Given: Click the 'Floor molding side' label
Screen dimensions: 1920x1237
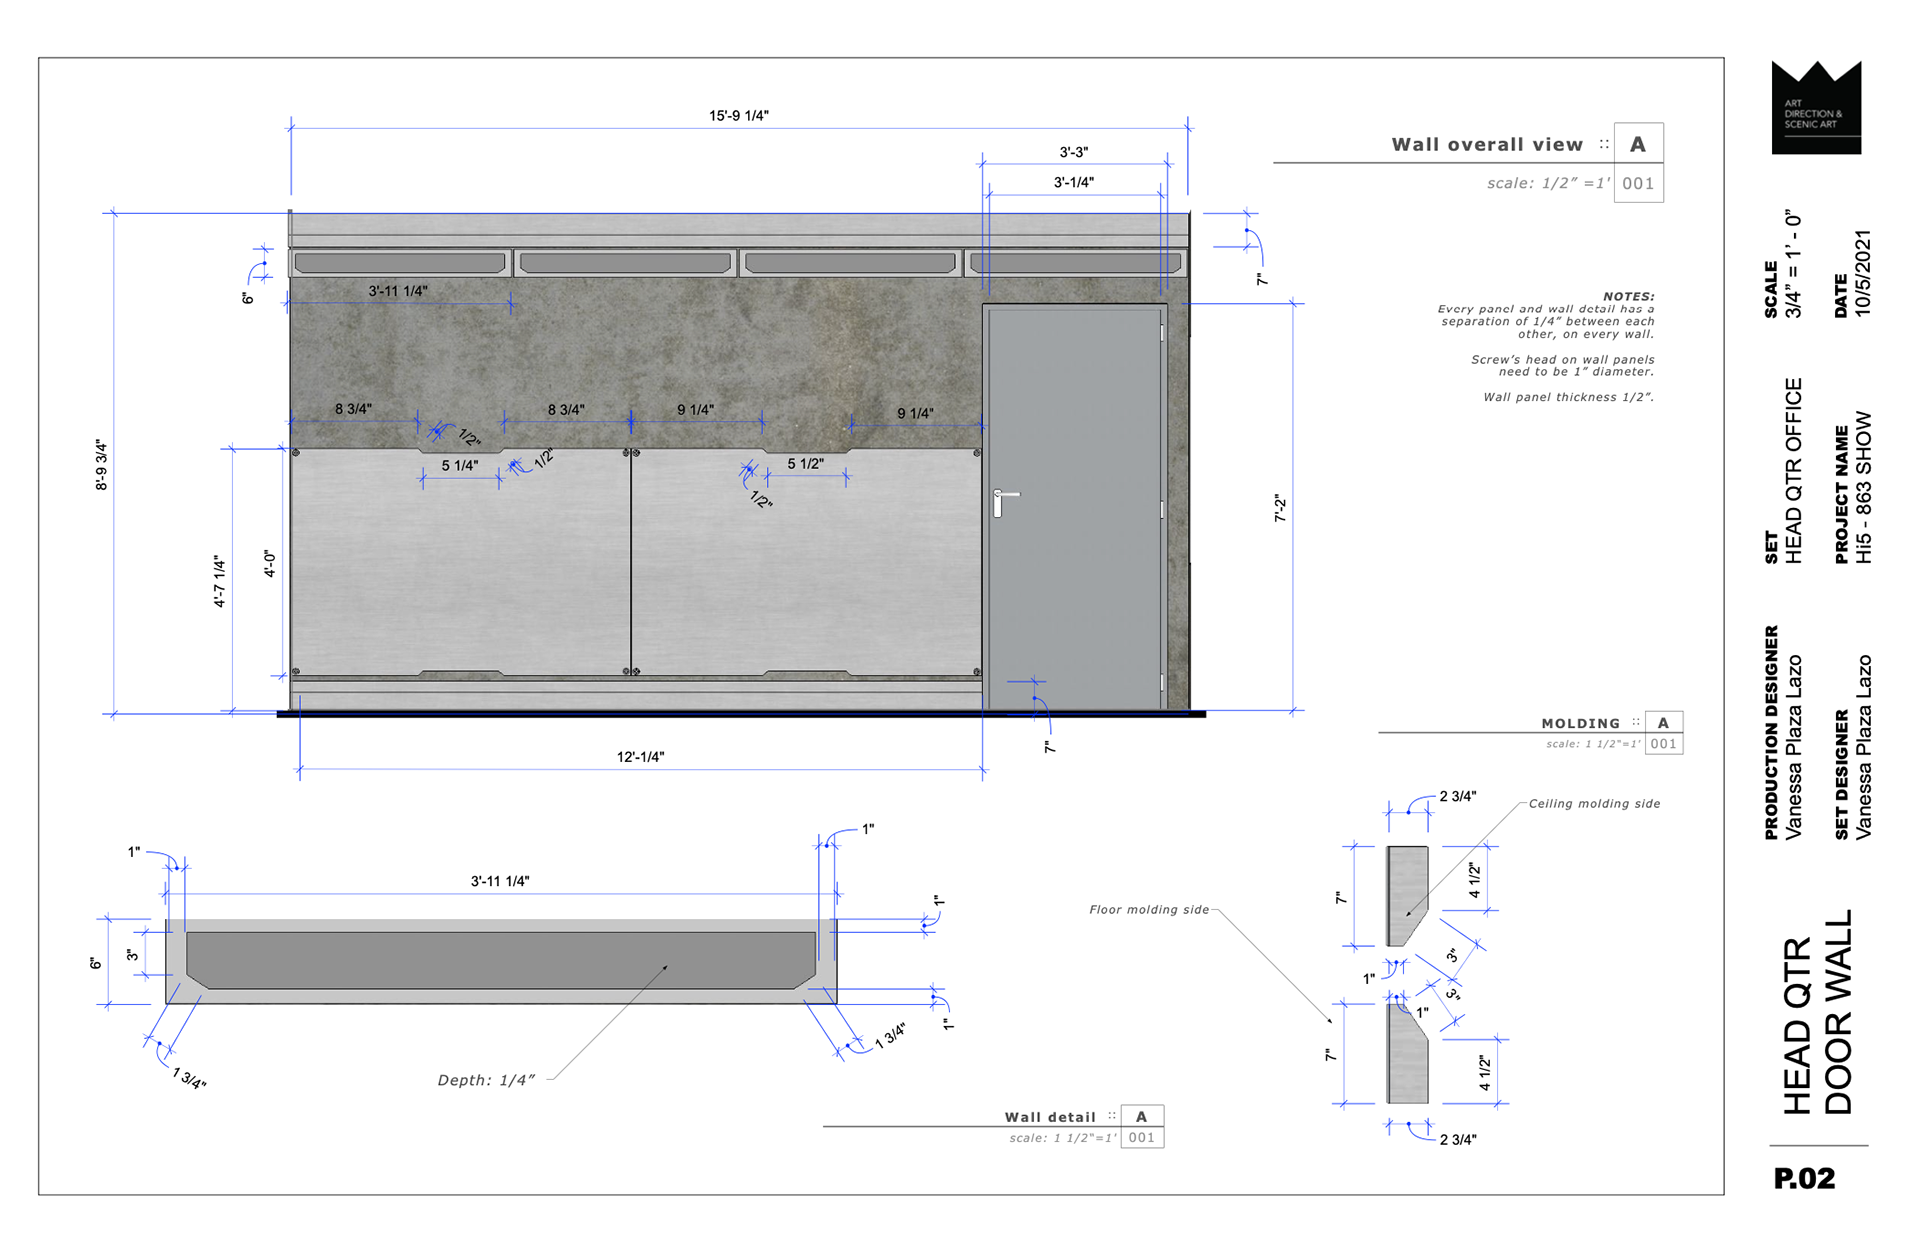Looking at the screenshot, I should tap(1149, 910).
